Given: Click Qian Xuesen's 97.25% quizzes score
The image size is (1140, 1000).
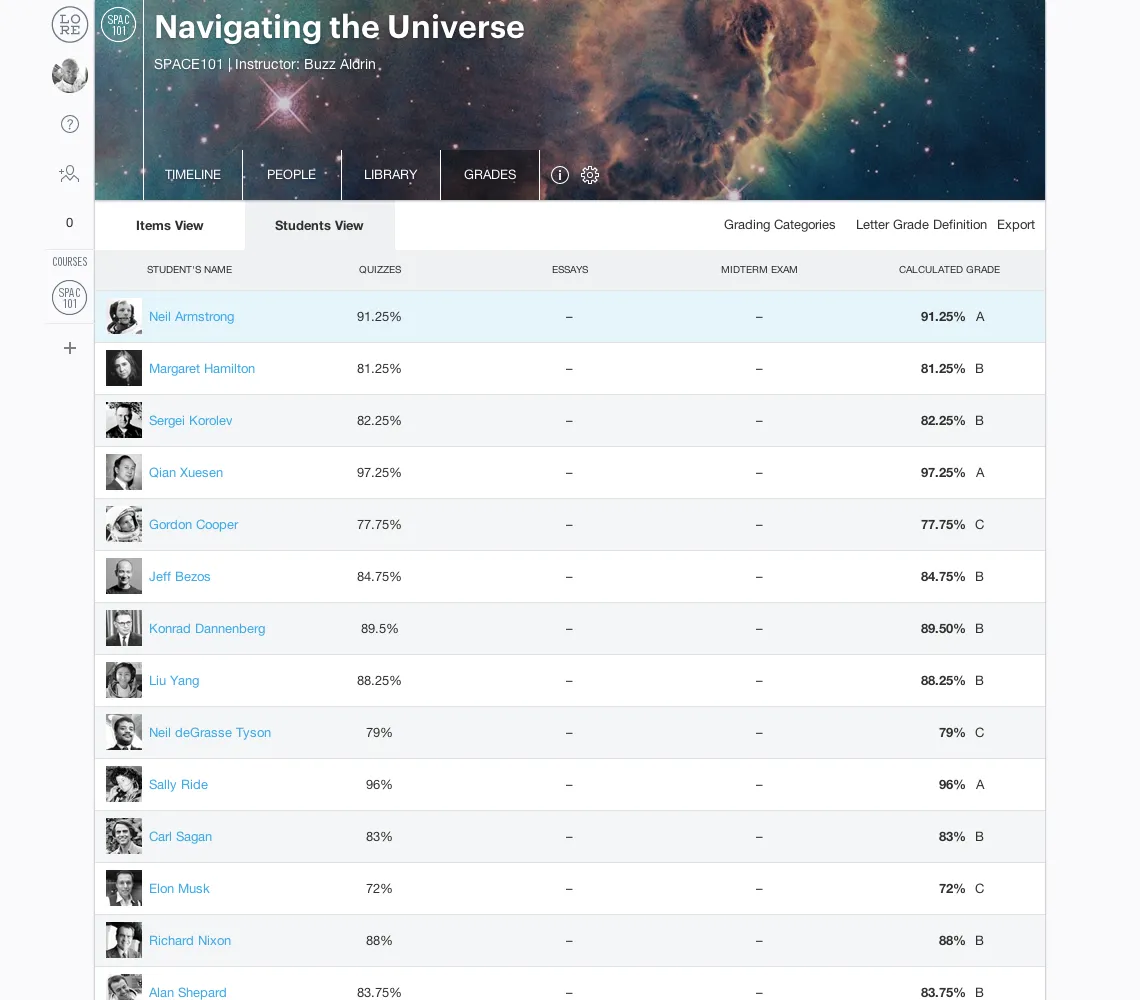Looking at the screenshot, I should coord(379,473).
